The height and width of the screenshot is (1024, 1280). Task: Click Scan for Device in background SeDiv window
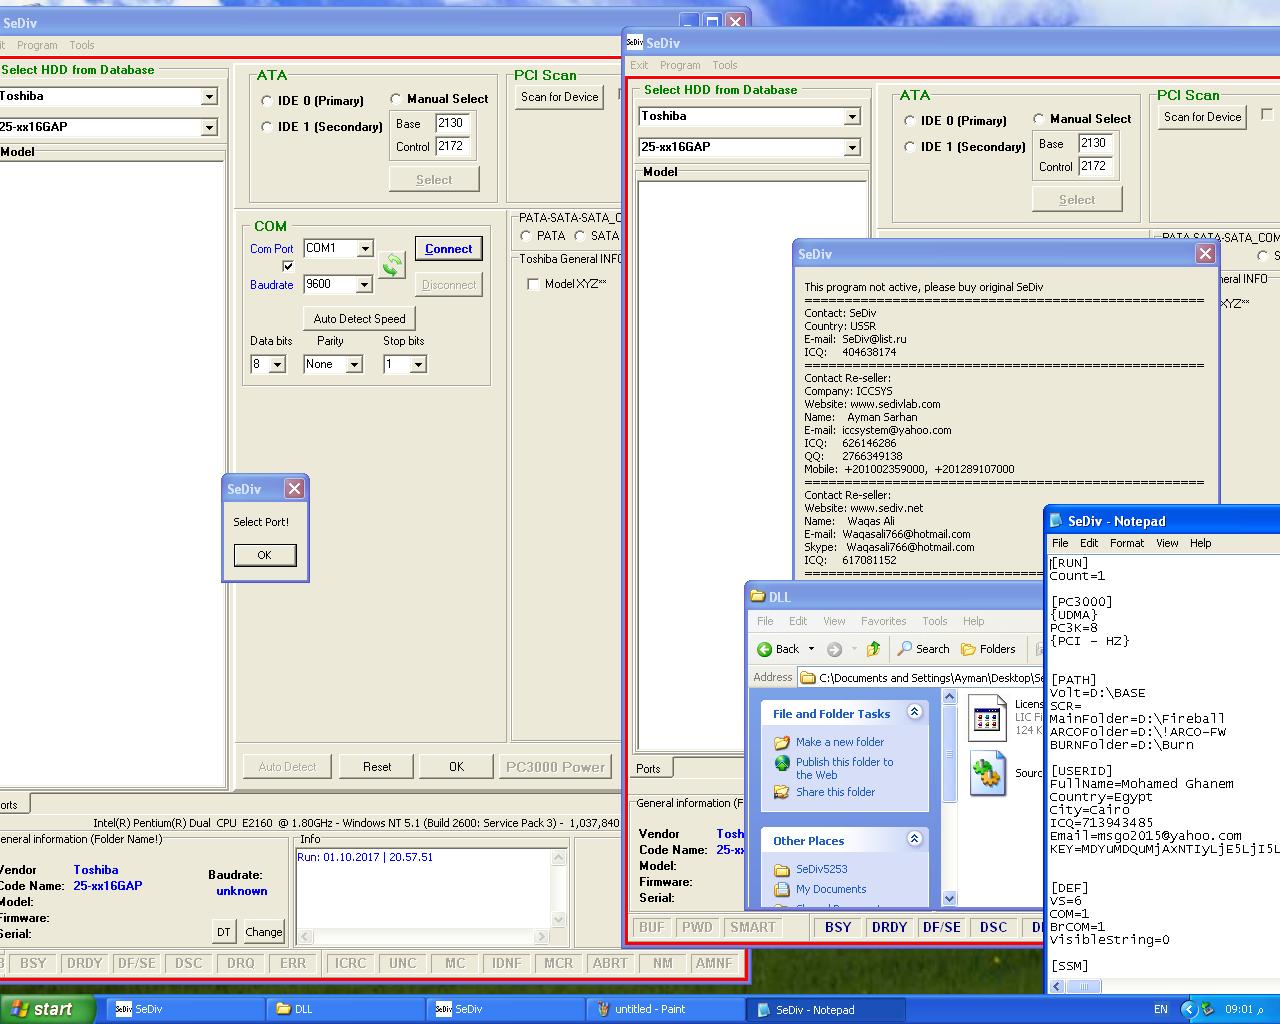tap(560, 97)
